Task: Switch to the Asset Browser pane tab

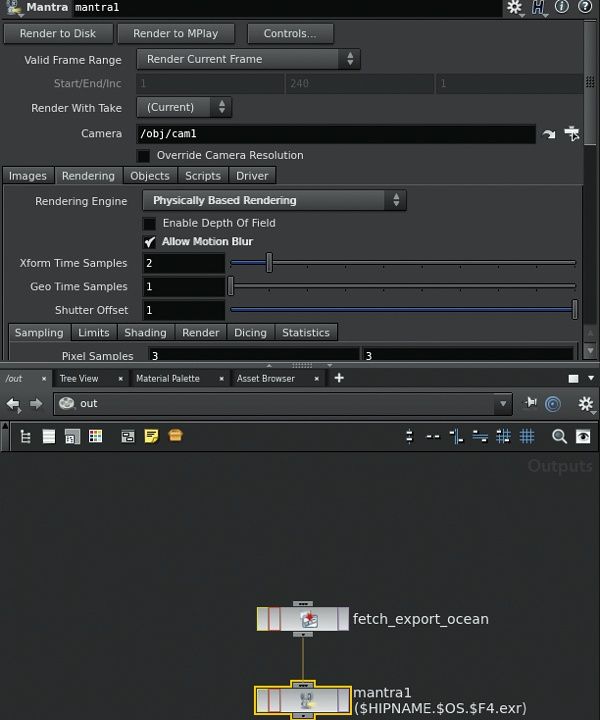Action: pyautogui.click(x=266, y=379)
